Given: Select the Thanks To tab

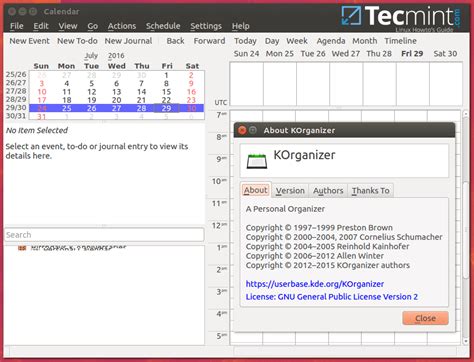Looking at the screenshot, I should point(370,191).
